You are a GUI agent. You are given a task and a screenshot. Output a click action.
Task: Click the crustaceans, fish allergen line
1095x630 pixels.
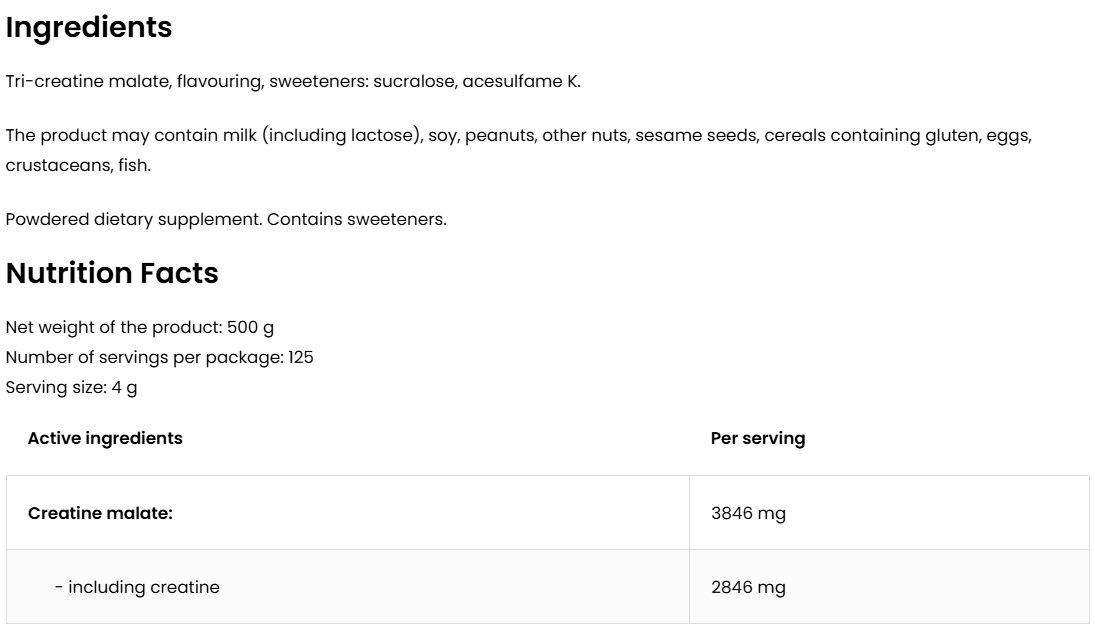pyautogui.click(x=78, y=165)
